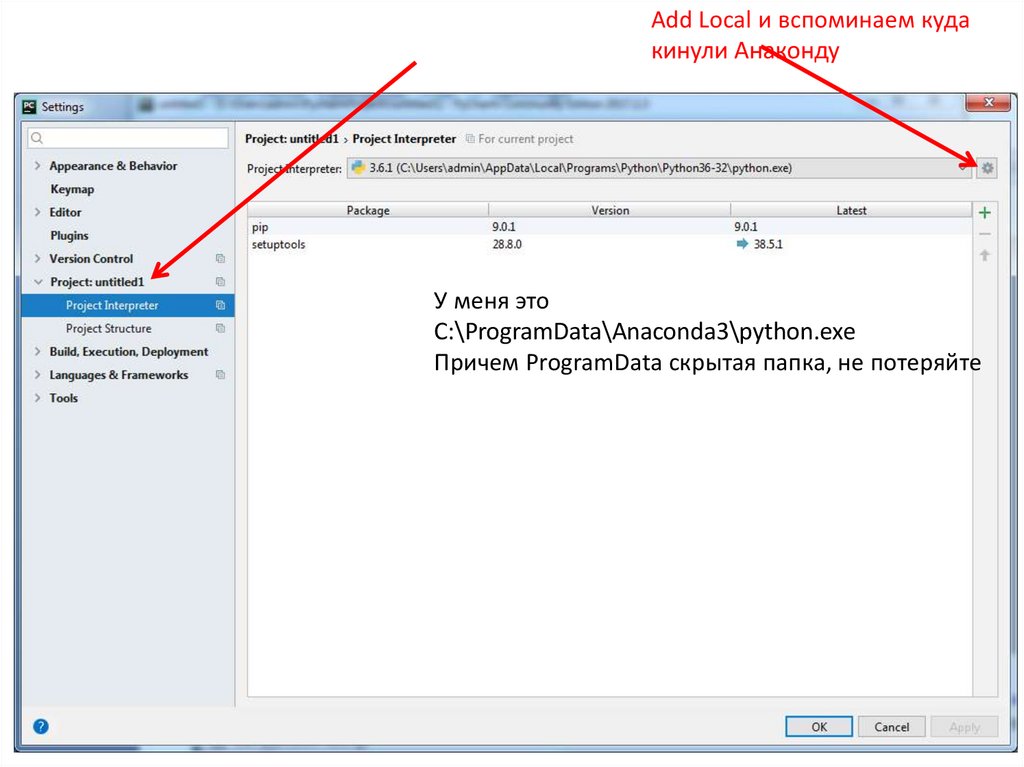This screenshot has height=767, width=1024.
Task: Expand the Tools settings section
Action: [x=37, y=398]
